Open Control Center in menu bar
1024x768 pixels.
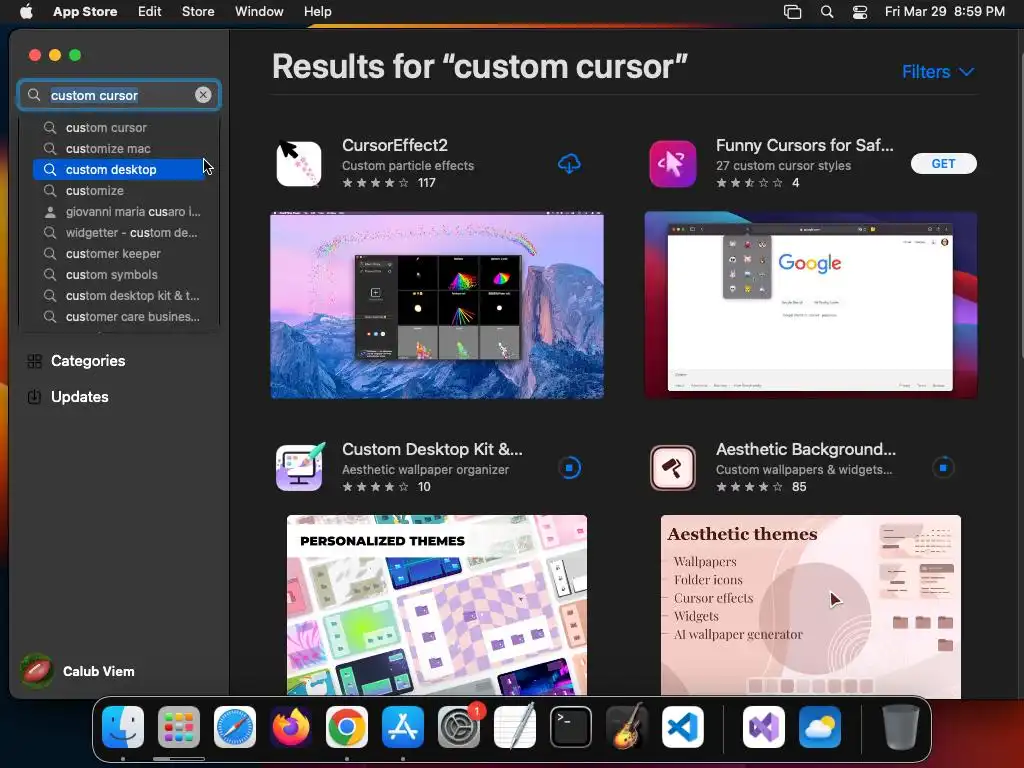coord(860,12)
